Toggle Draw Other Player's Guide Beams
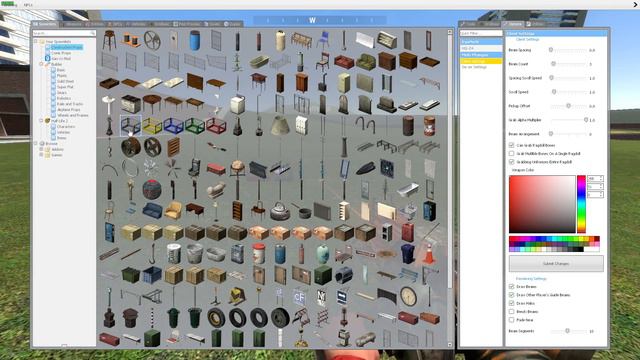The width and height of the screenshot is (640, 360). (511, 295)
